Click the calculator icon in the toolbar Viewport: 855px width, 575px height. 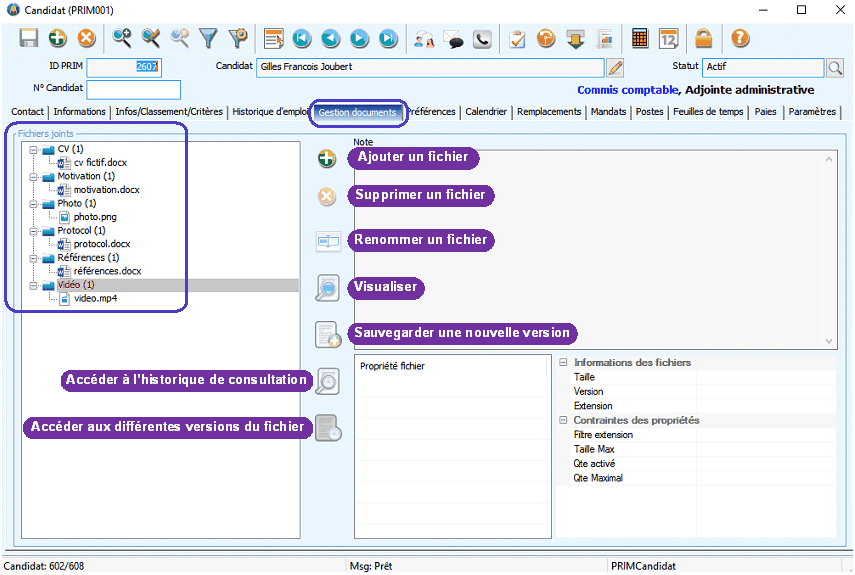click(x=640, y=39)
